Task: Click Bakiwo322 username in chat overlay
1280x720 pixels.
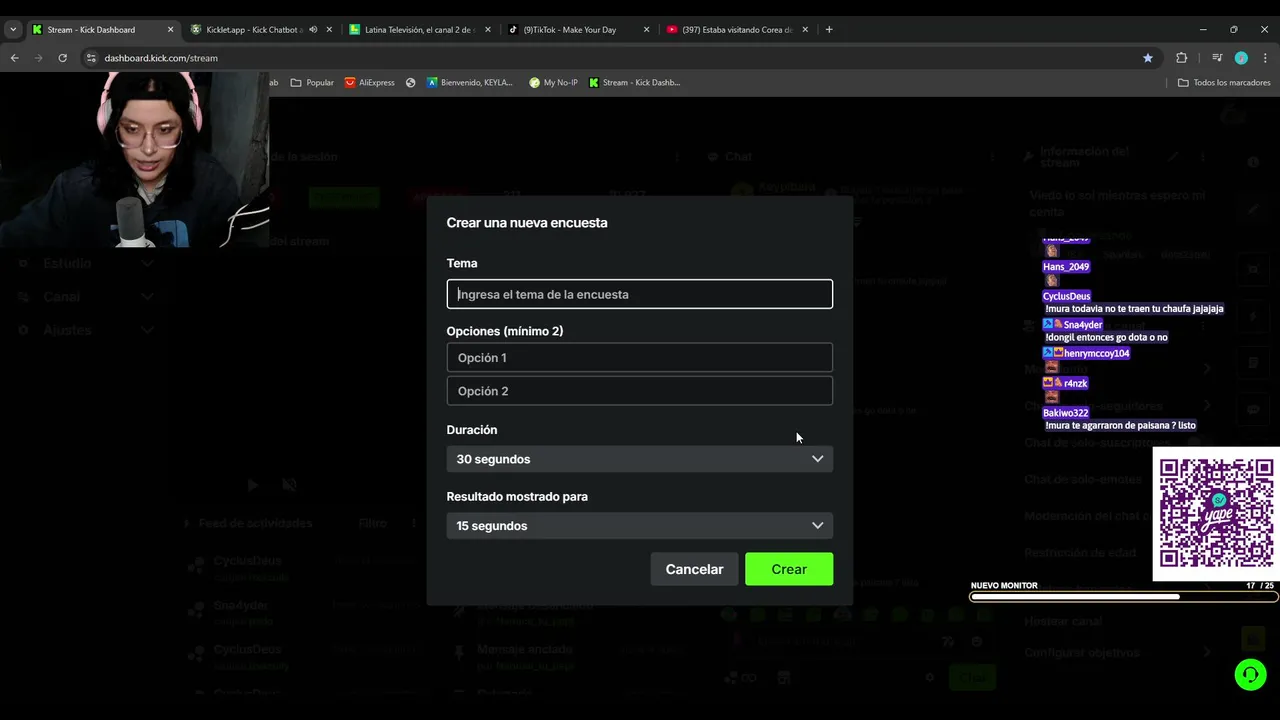Action: point(1065,413)
